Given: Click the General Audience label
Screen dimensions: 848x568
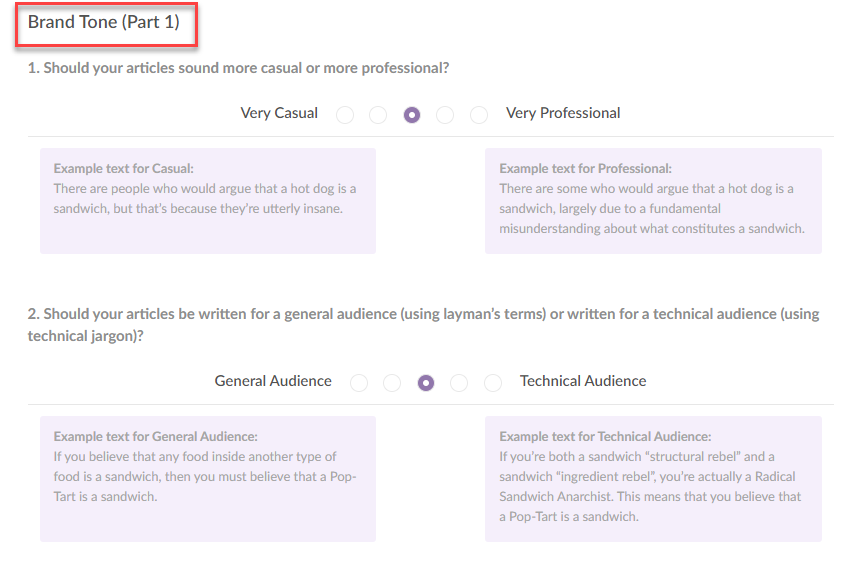Looking at the screenshot, I should point(273,380).
